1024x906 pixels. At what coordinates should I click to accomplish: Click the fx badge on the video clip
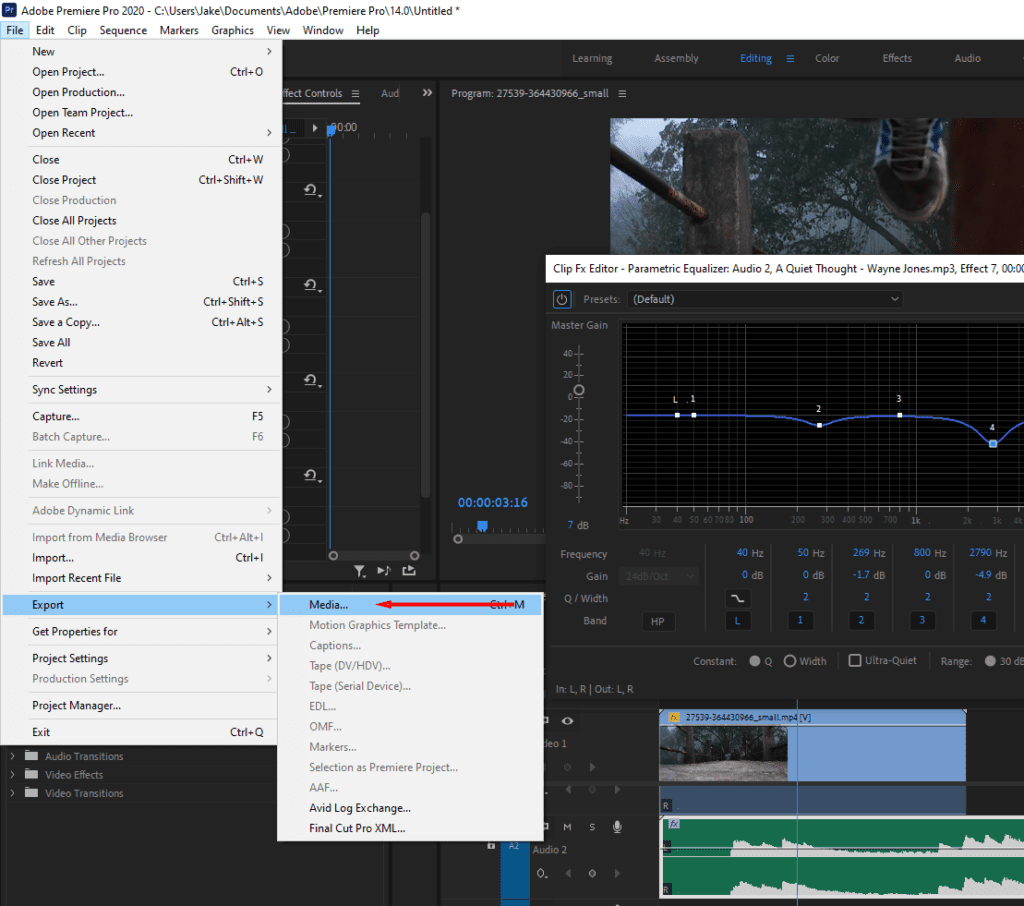point(673,717)
